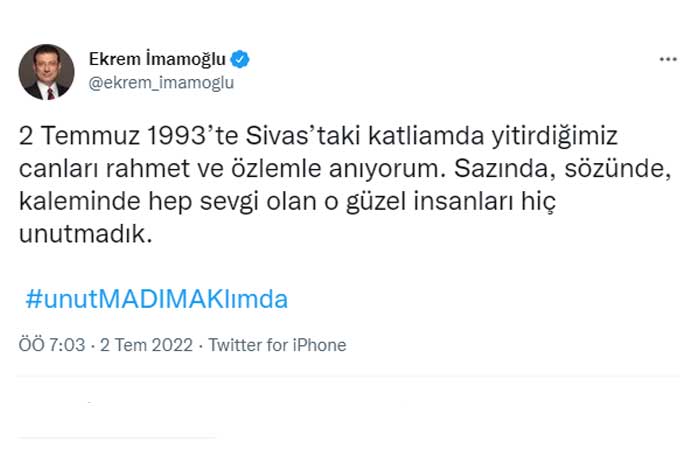The height and width of the screenshot is (450, 690).
Task: Open the #unutMADIMAKlımda hashtag
Action: coord(157,299)
